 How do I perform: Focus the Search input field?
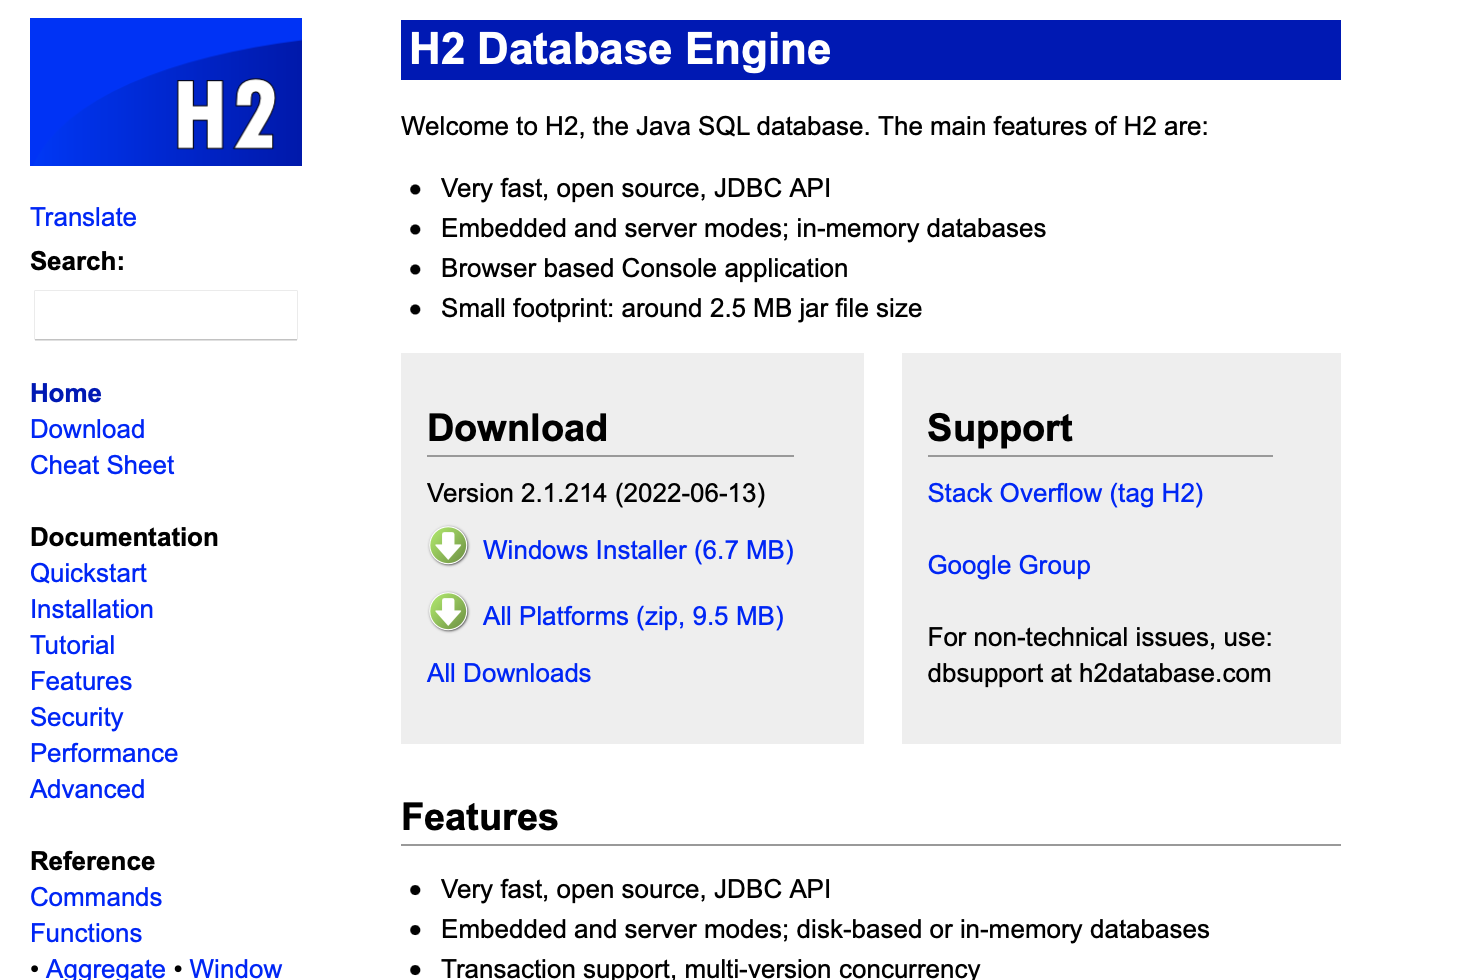166,315
